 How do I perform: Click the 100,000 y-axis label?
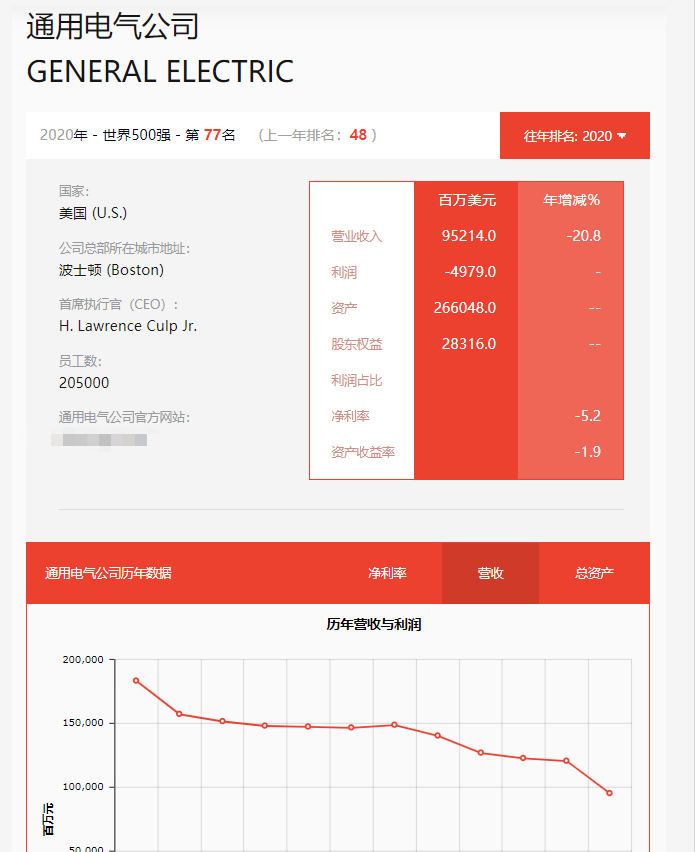pos(83,787)
